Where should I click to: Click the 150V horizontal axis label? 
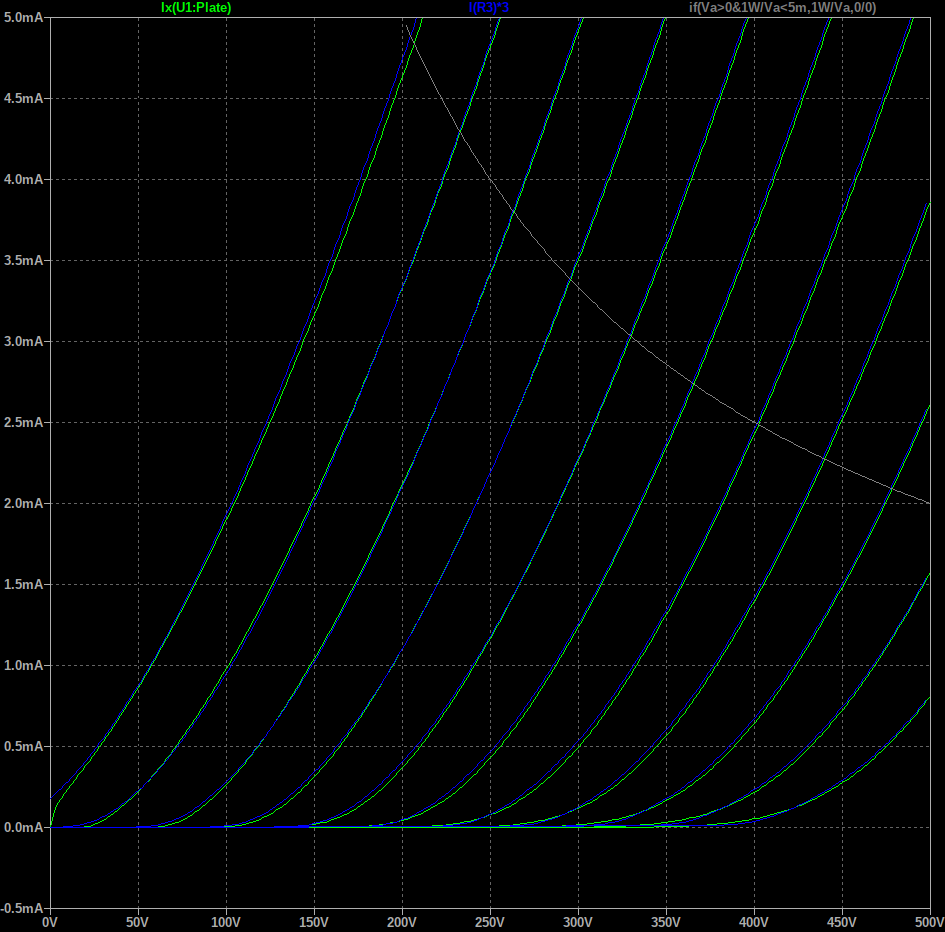pos(313,922)
